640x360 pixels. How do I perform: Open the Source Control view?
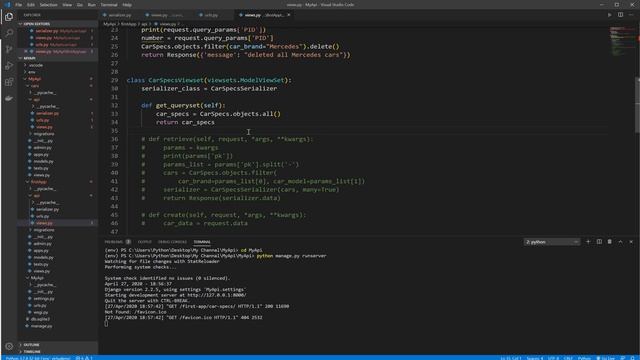[9, 49]
